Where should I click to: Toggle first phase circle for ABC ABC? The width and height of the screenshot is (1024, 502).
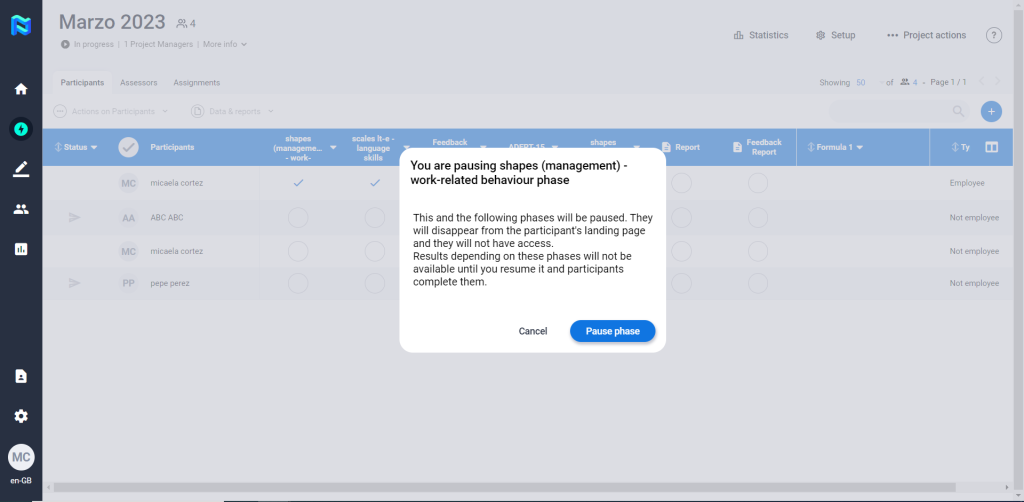[298, 218]
